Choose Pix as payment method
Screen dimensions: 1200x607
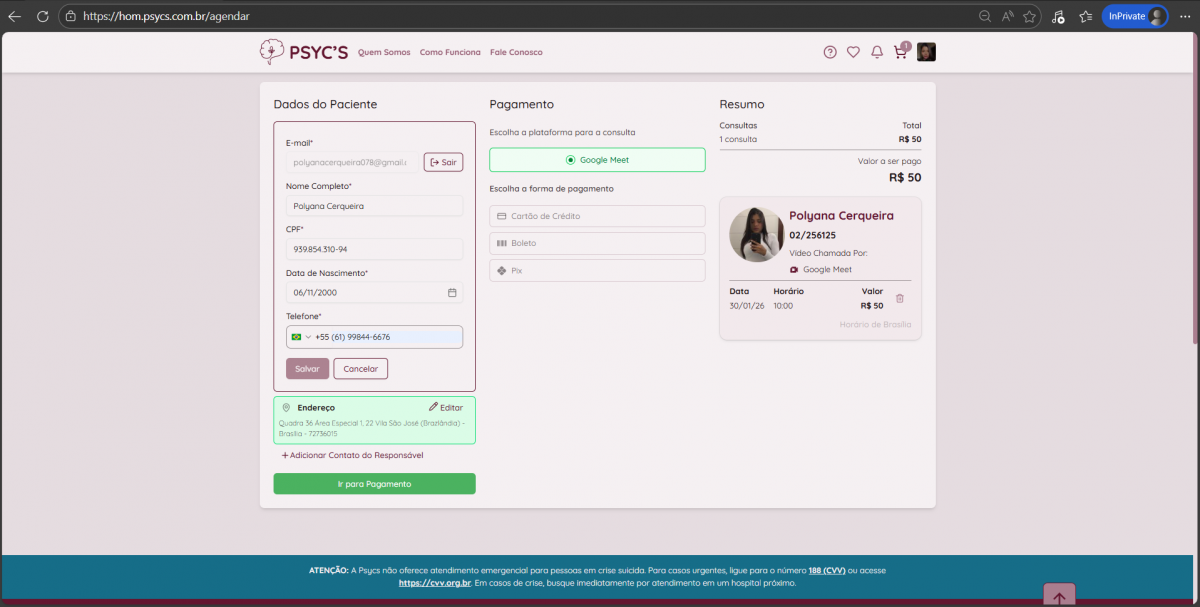tap(597, 271)
